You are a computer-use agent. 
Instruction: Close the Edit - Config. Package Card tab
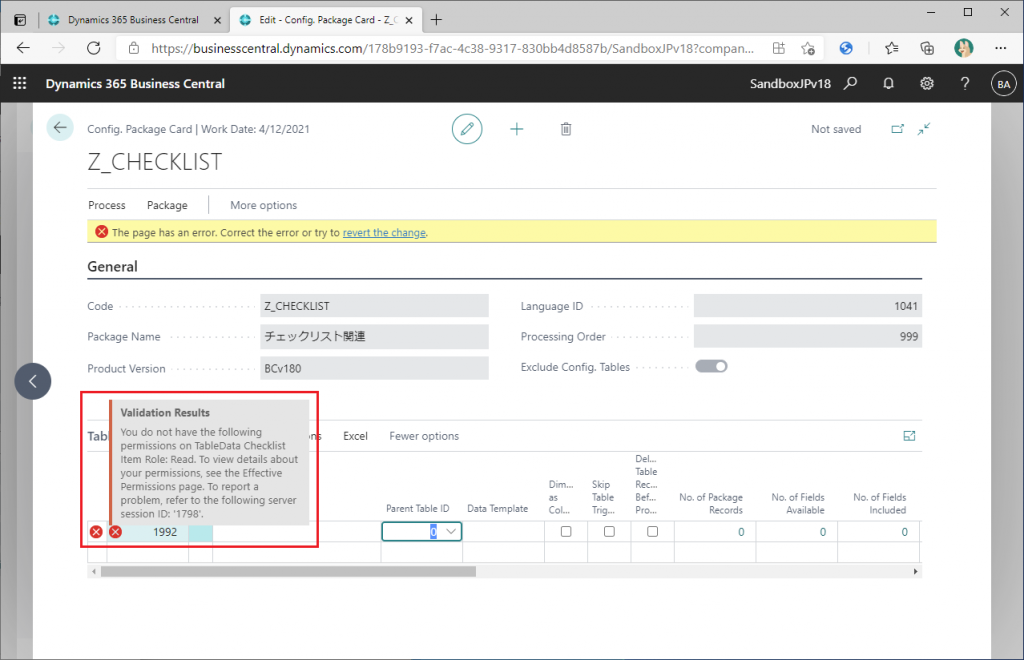(x=409, y=20)
